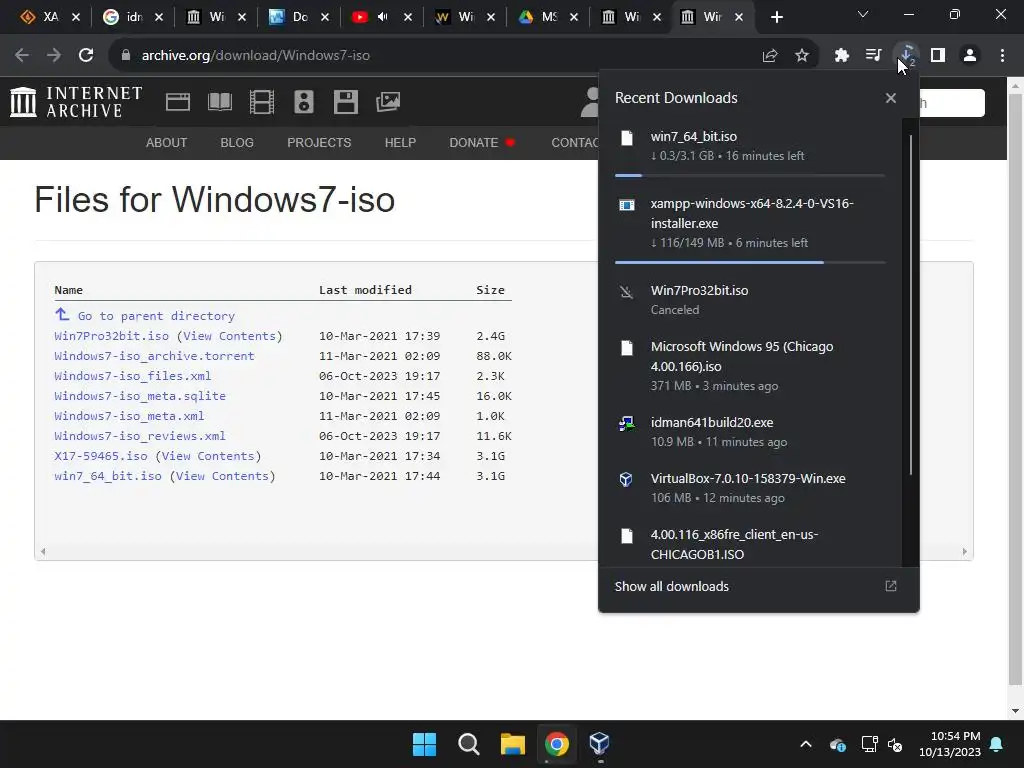Open Show all downloads external icon
The image size is (1024, 768).
tap(891, 586)
